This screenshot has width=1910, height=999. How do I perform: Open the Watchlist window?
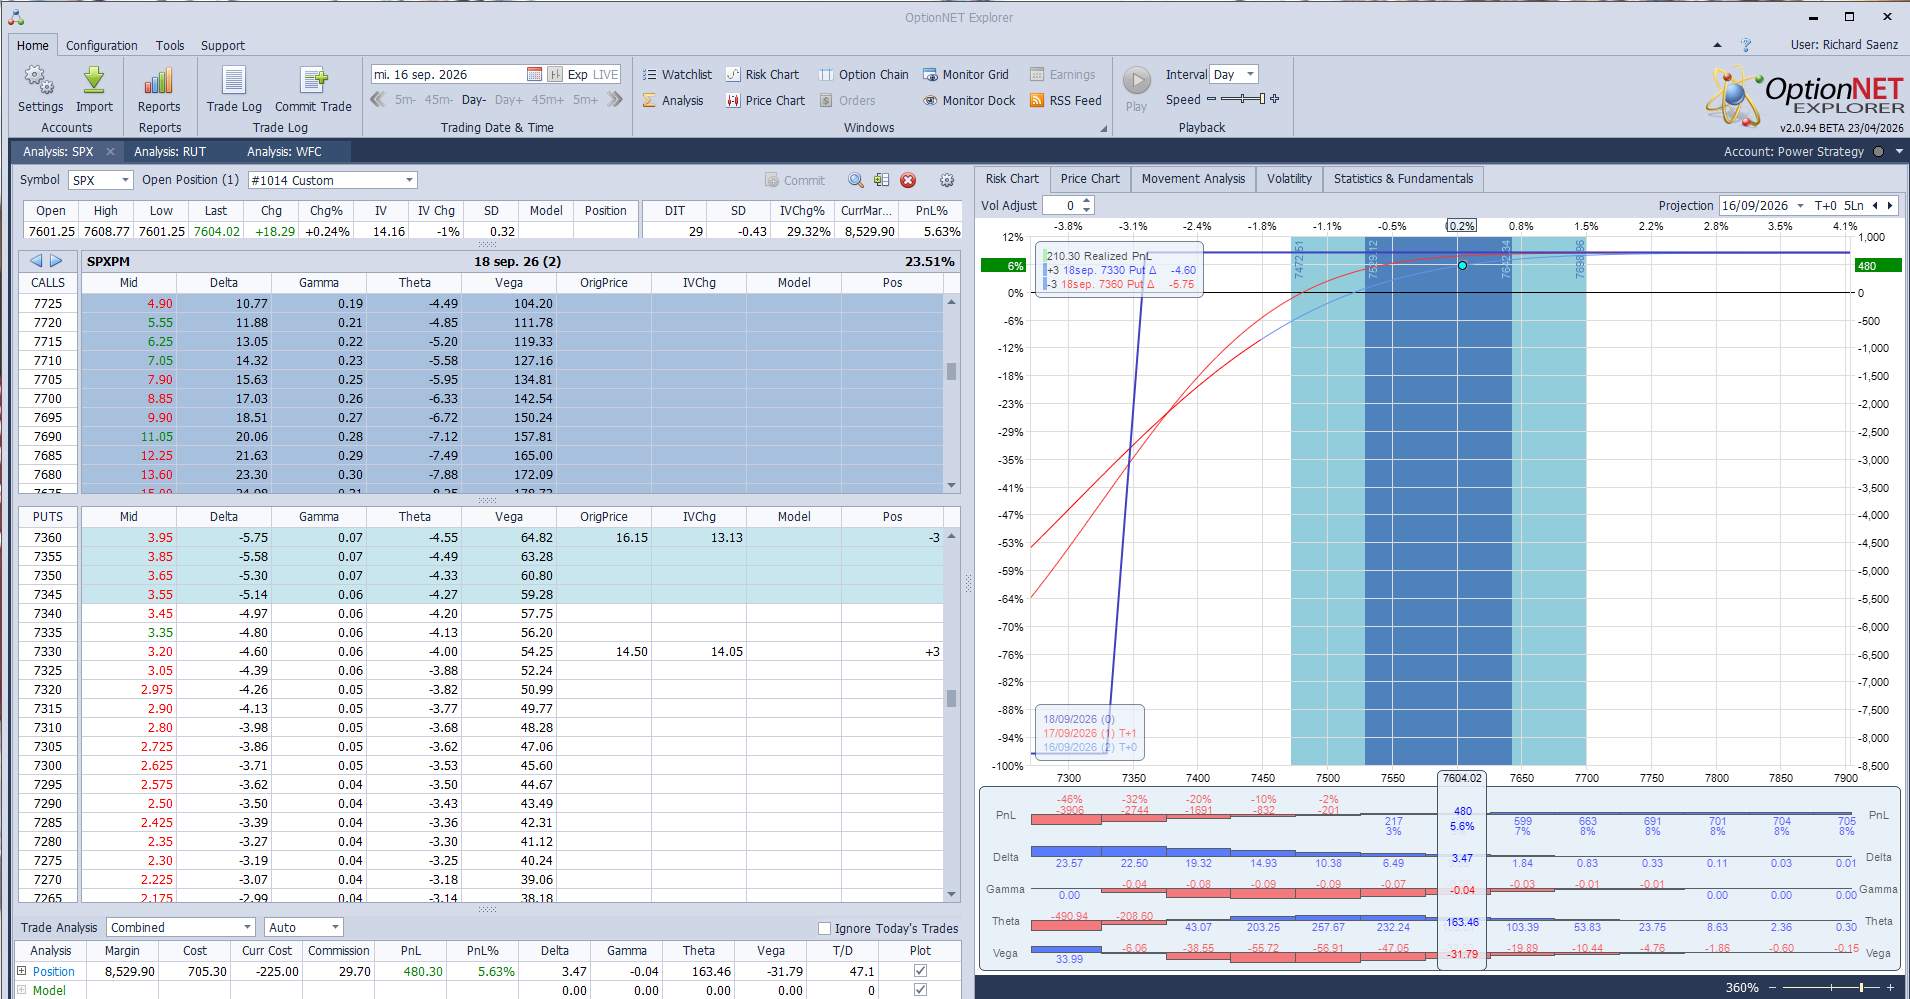677,74
